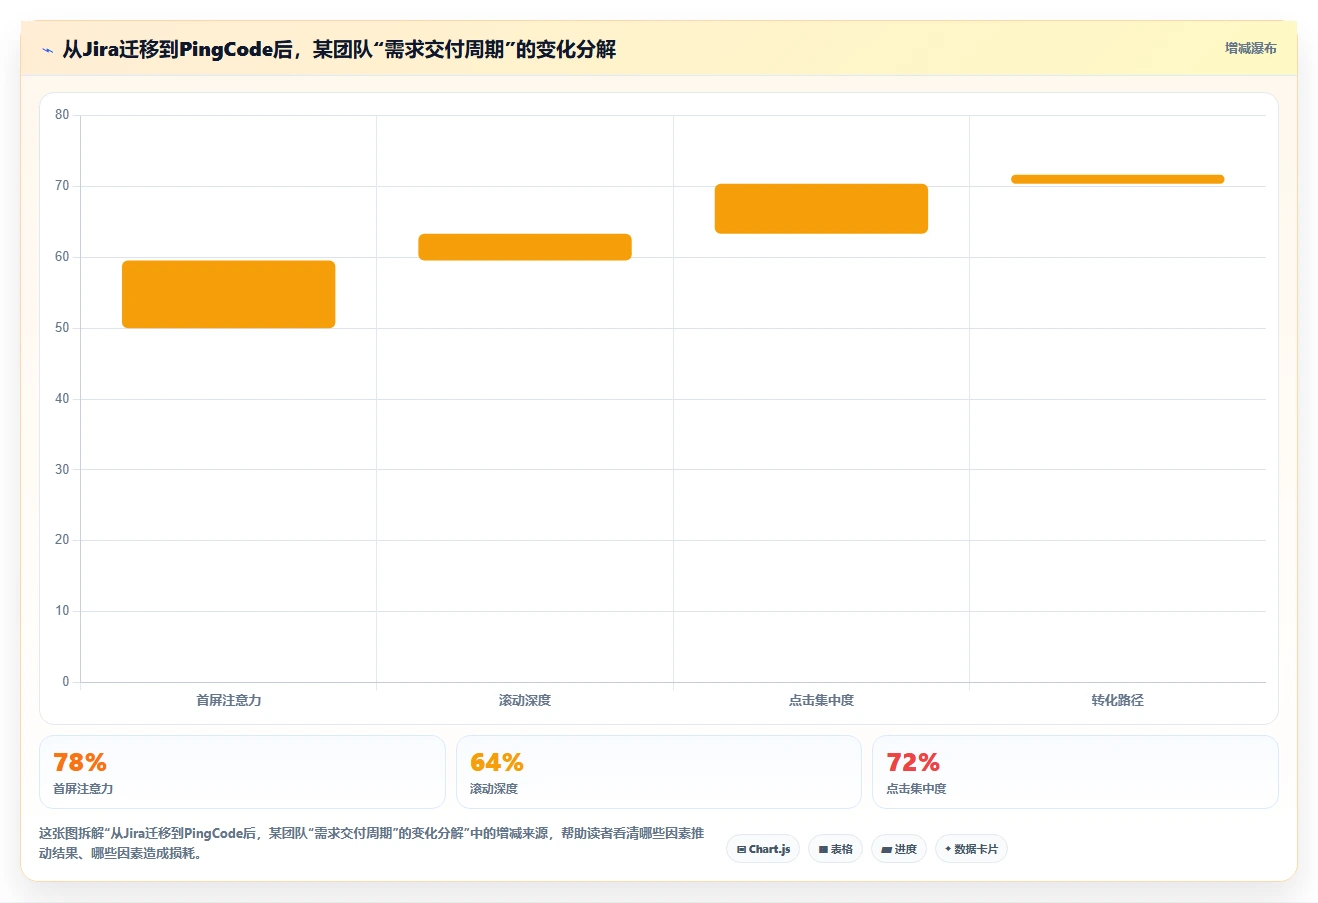Click the 点击集中度 waterfall bar

[821, 209]
